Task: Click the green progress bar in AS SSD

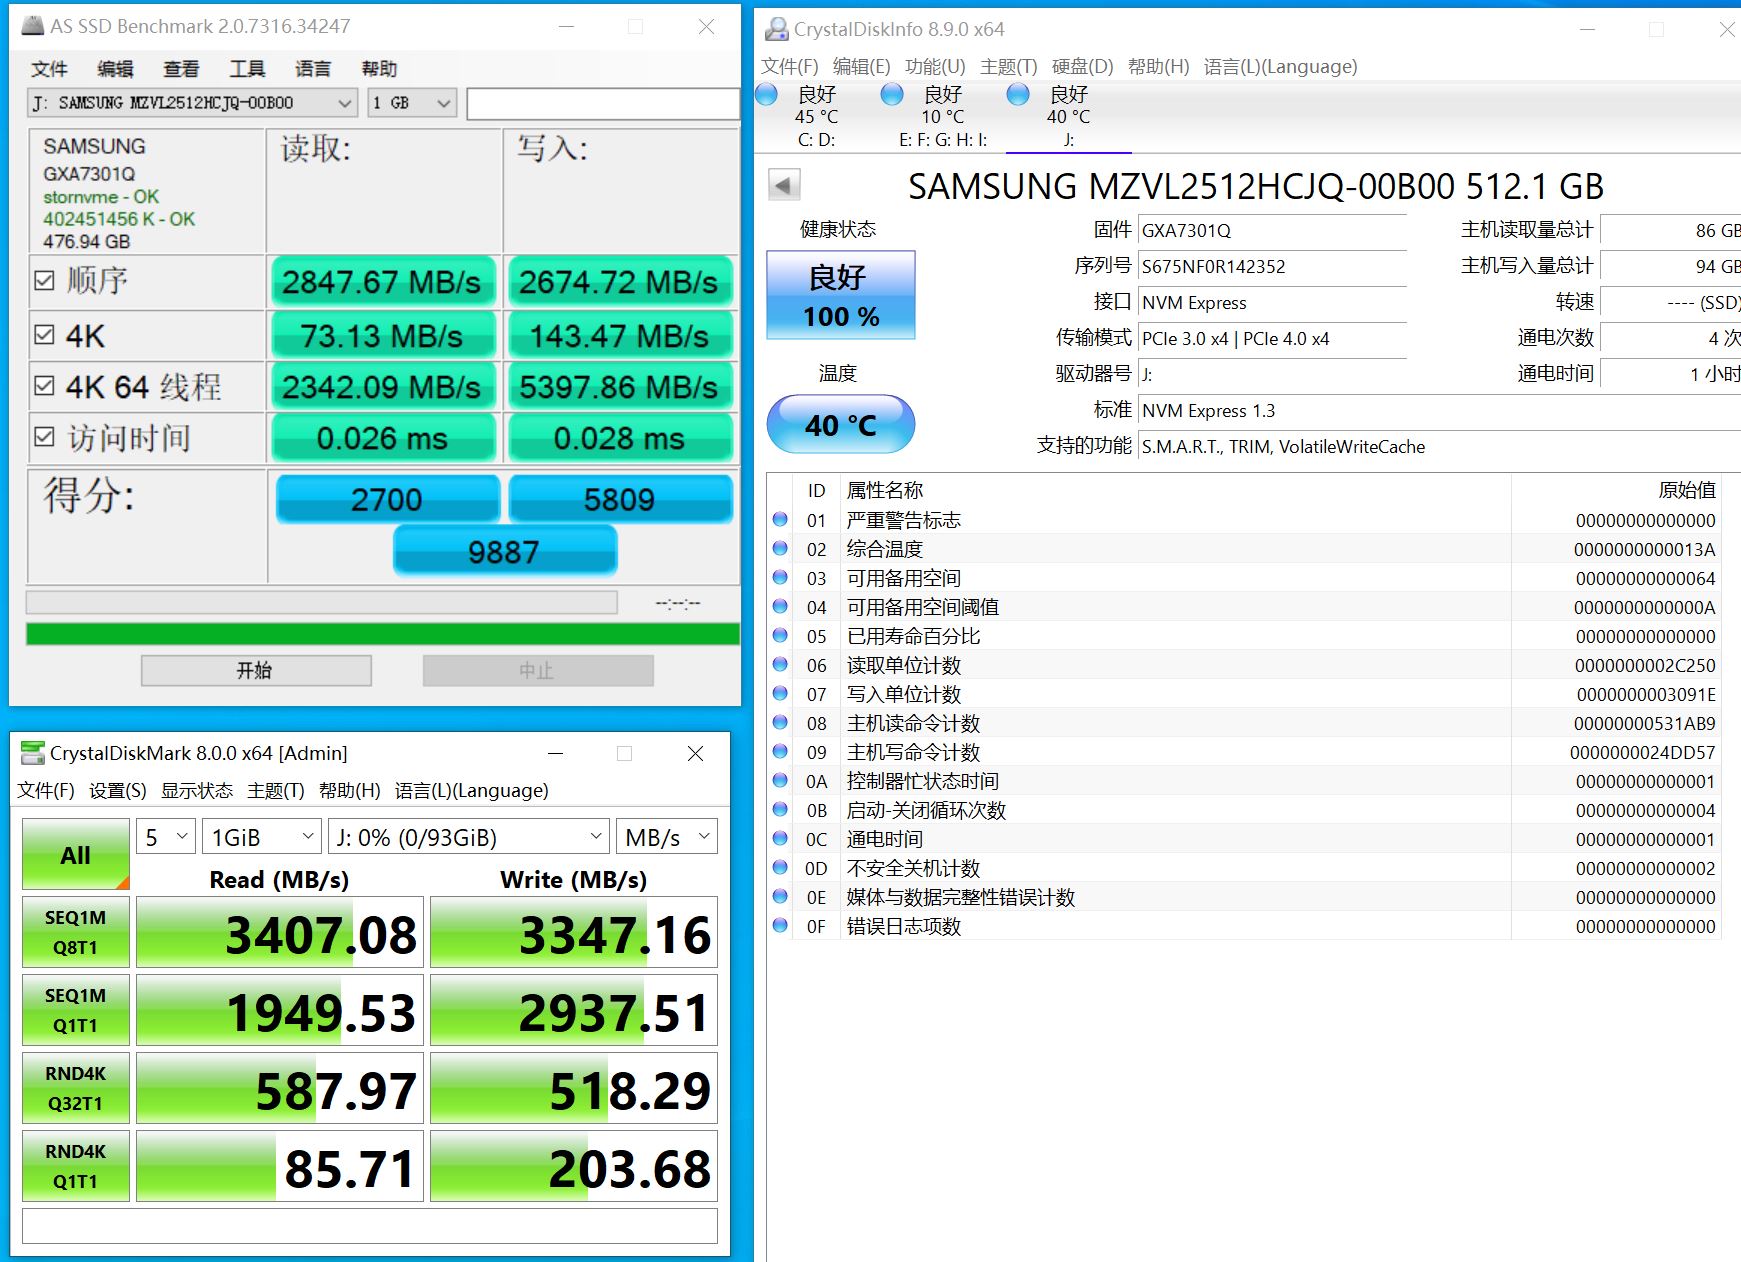Action: click(383, 634)
